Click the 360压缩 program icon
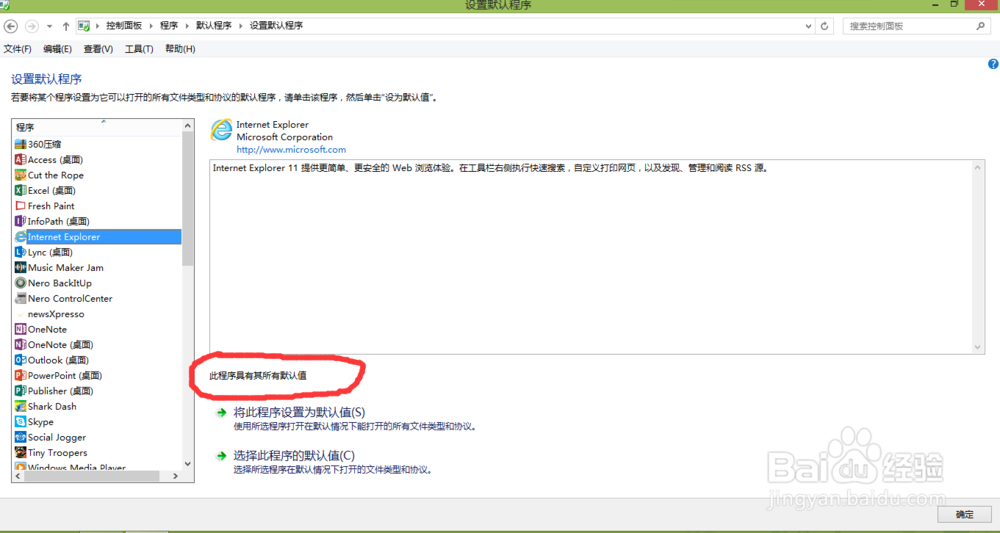The height and width of the screenshot is (533, 1000). 20,145
